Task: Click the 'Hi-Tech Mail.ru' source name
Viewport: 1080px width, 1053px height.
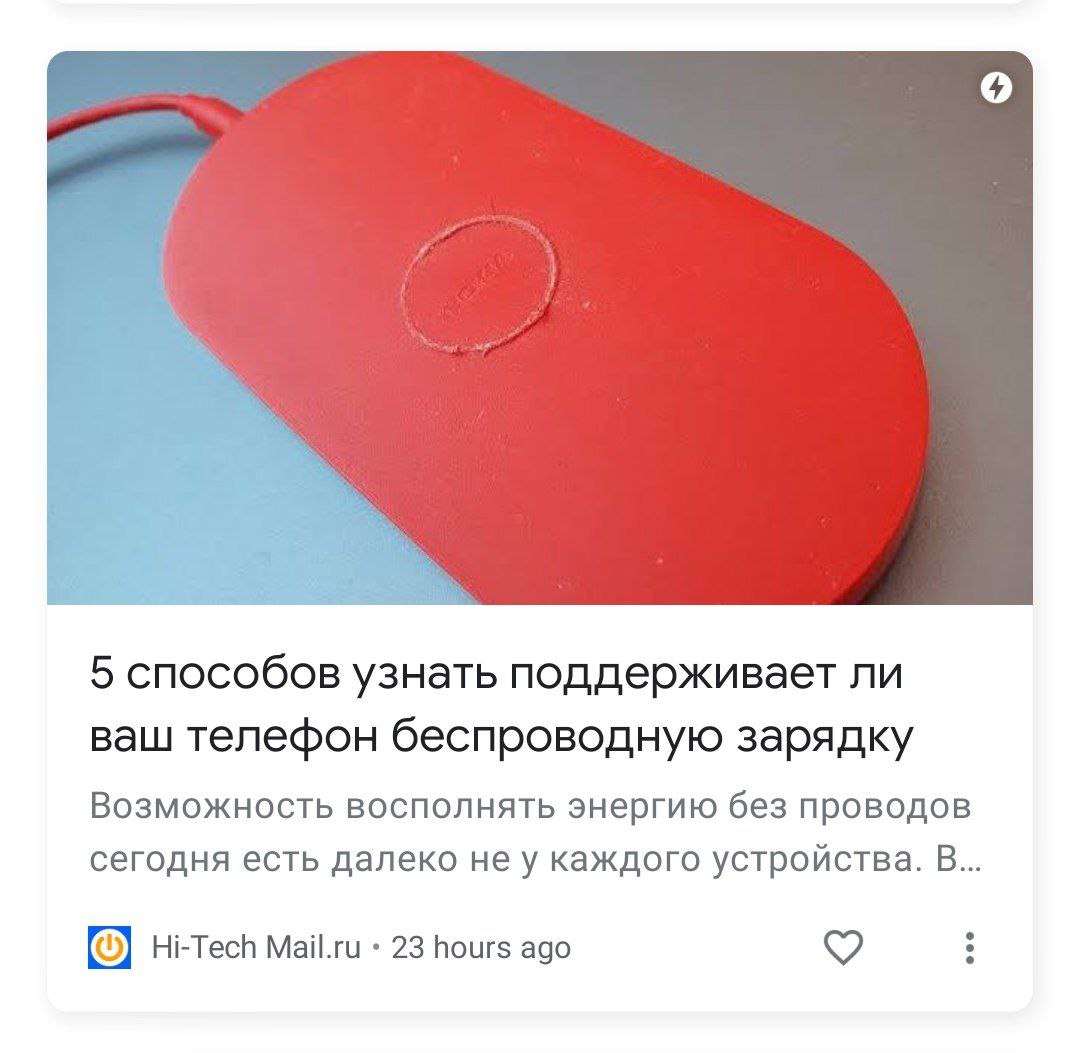Action: (256, 948)
